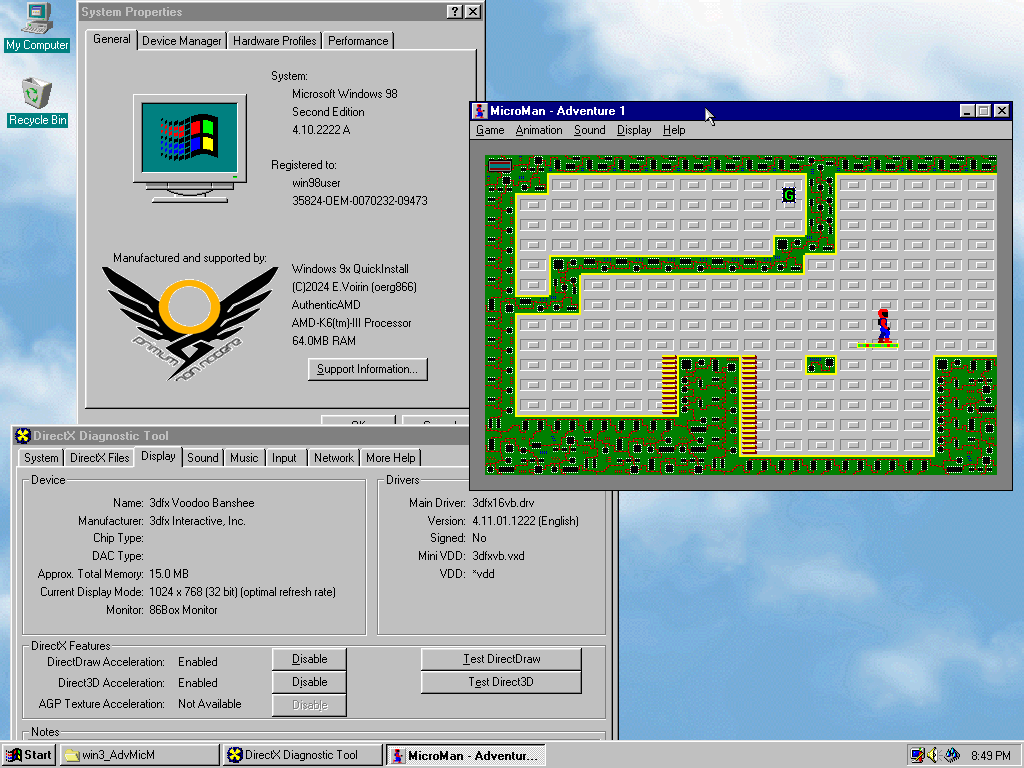Click the red panel at the game's top-left corner

500,165
